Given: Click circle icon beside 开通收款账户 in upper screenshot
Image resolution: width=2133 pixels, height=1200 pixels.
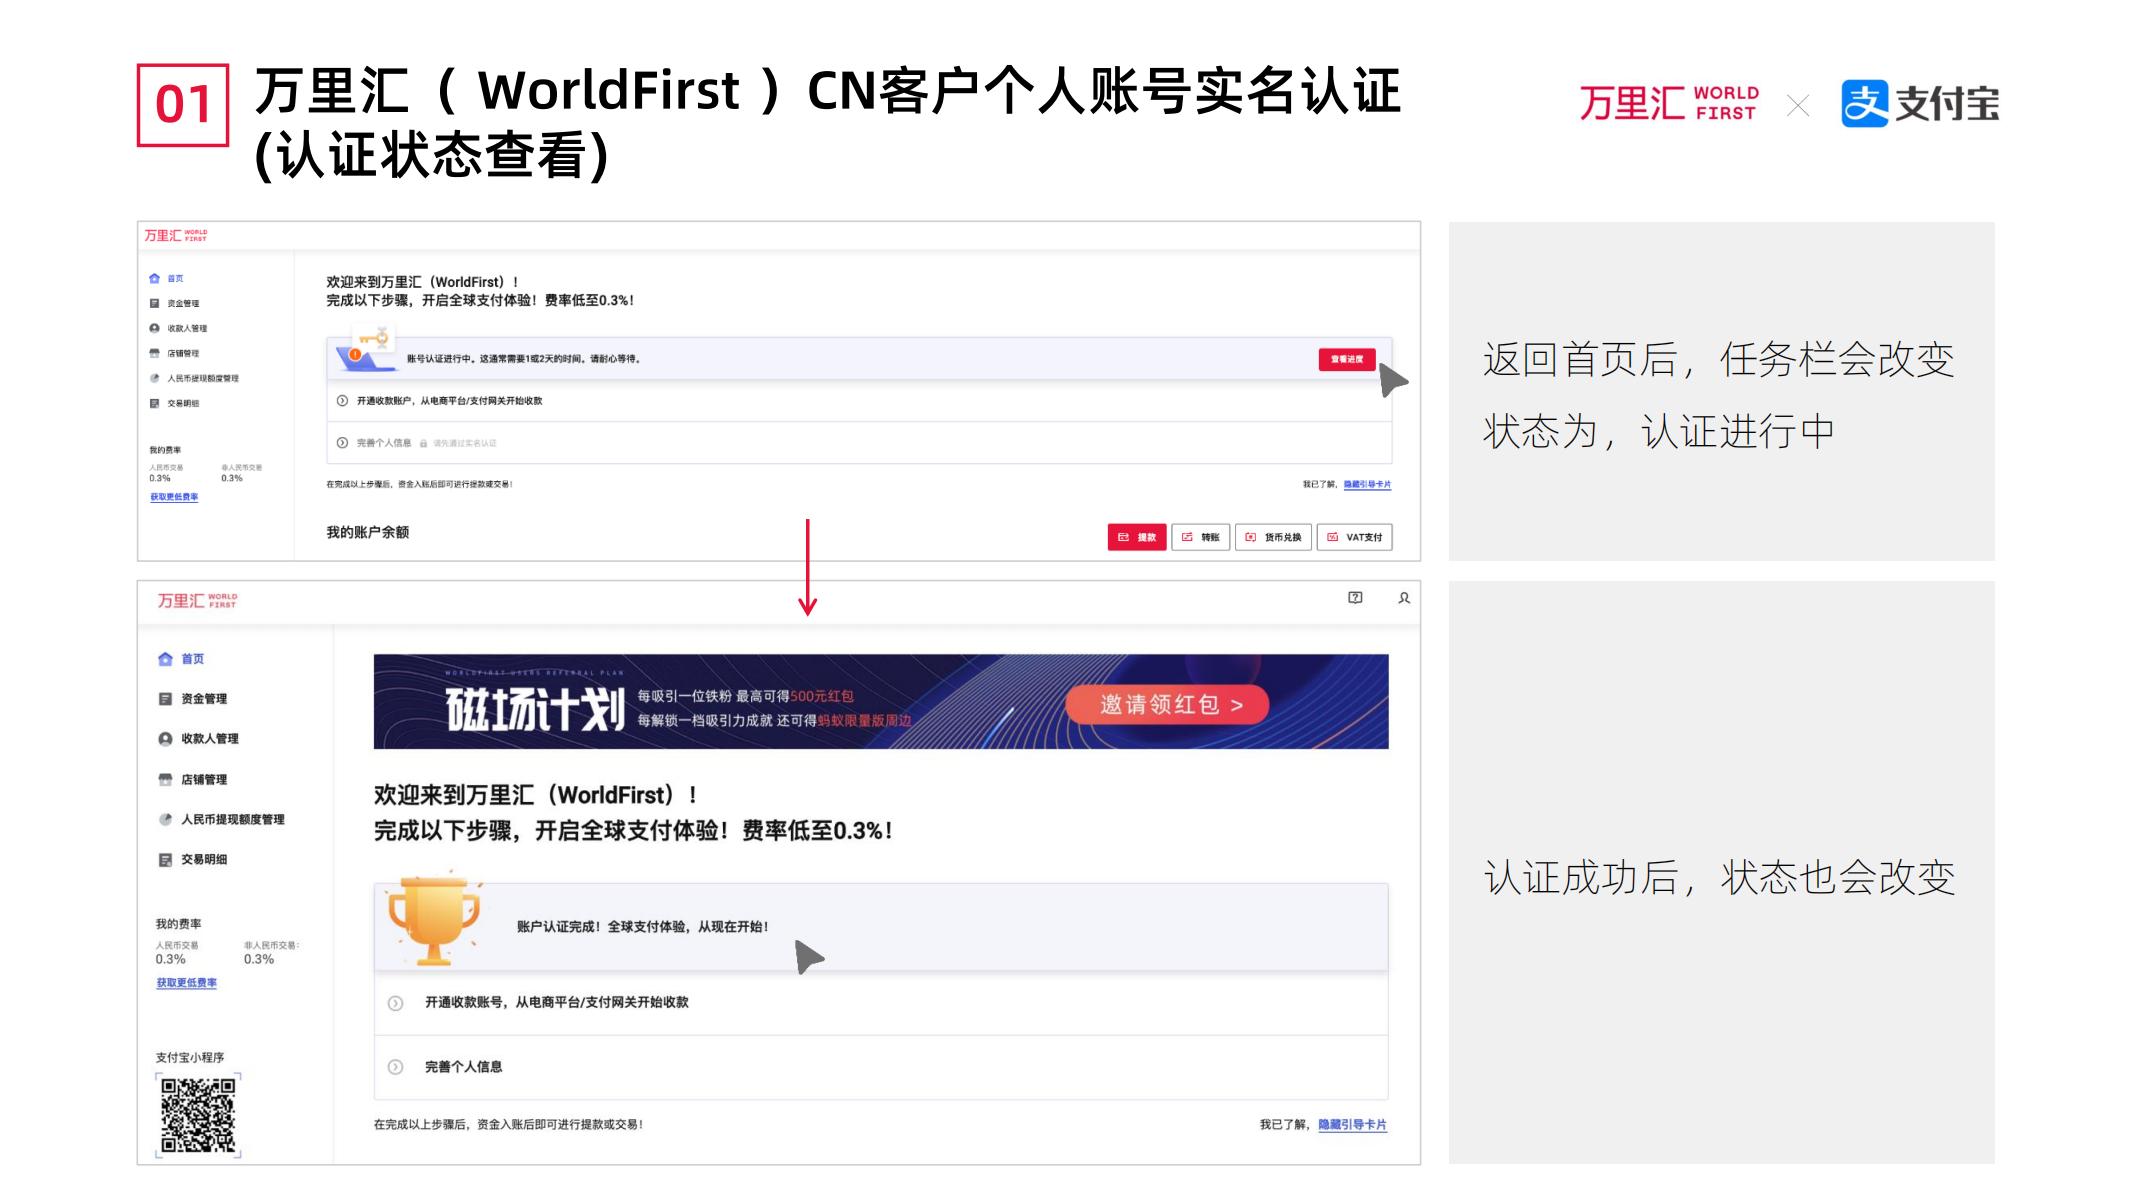Looking at the screenshot, I should [342, 401].
